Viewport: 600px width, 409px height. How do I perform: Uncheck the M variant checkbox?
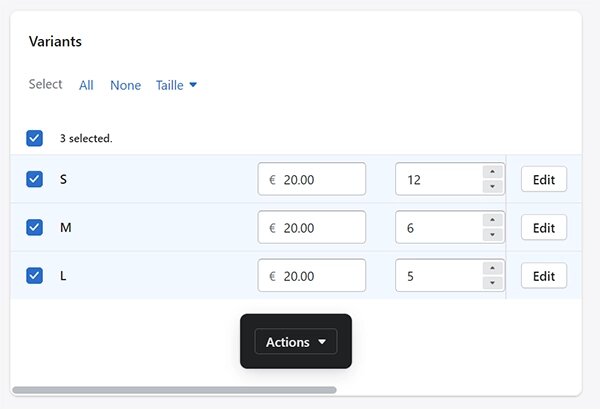(34, 227)
